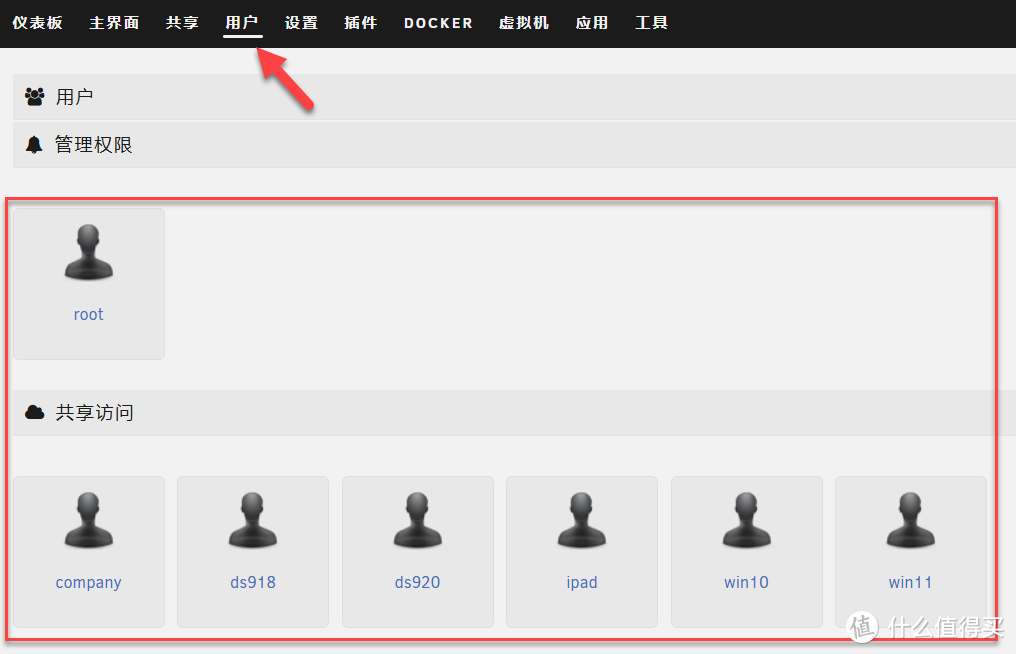Click the win10 user avatar
Image resolution: width=1016 pixels, height=654 pixels.
click(x=746, y=520)
